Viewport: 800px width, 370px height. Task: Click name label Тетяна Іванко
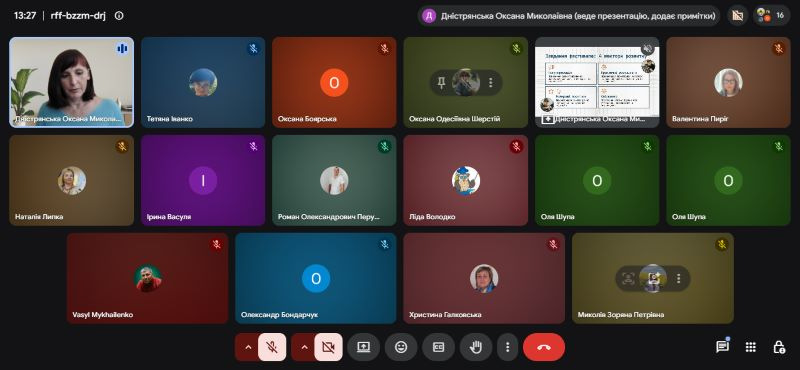[170, 119]
